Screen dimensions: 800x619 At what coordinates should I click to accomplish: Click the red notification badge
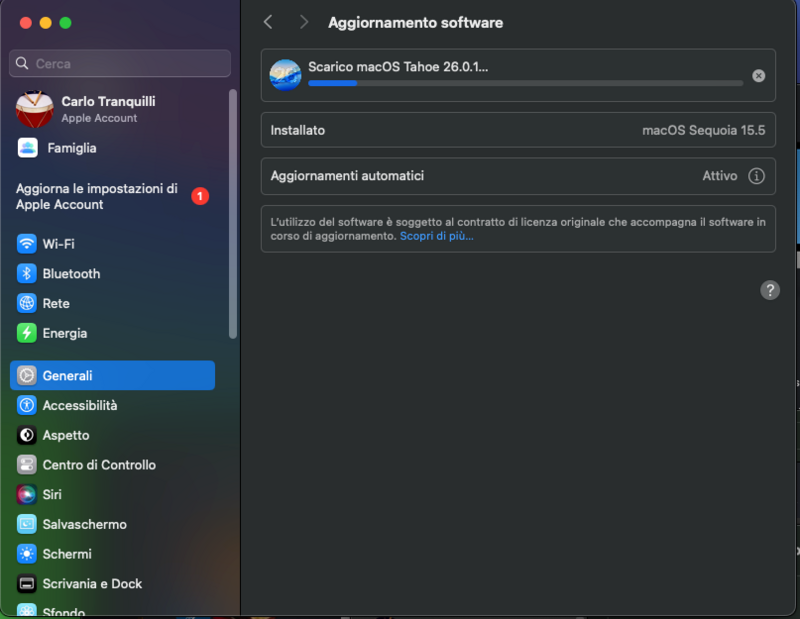200,196
